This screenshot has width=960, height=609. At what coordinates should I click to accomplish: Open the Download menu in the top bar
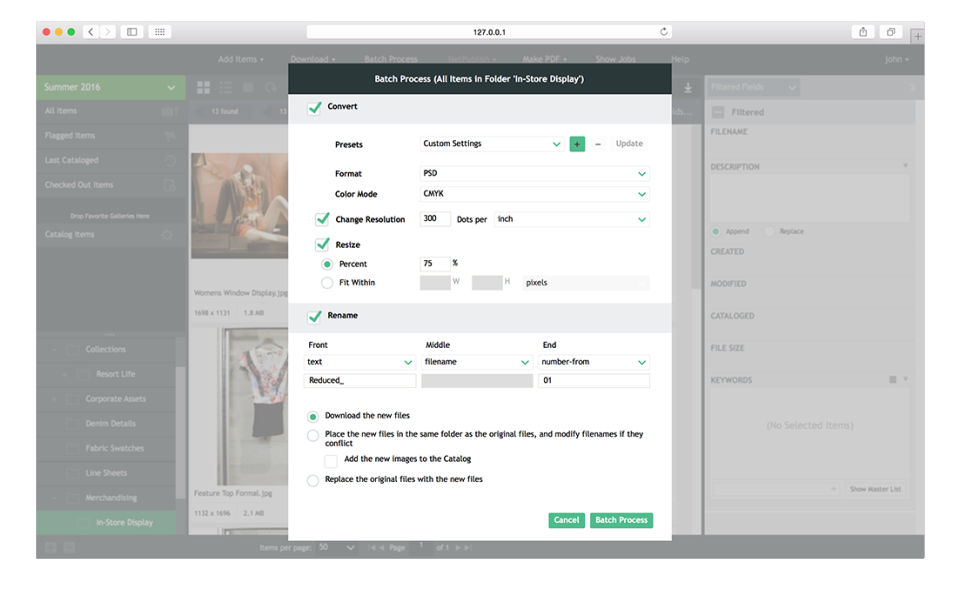click(x=312, y=58)
